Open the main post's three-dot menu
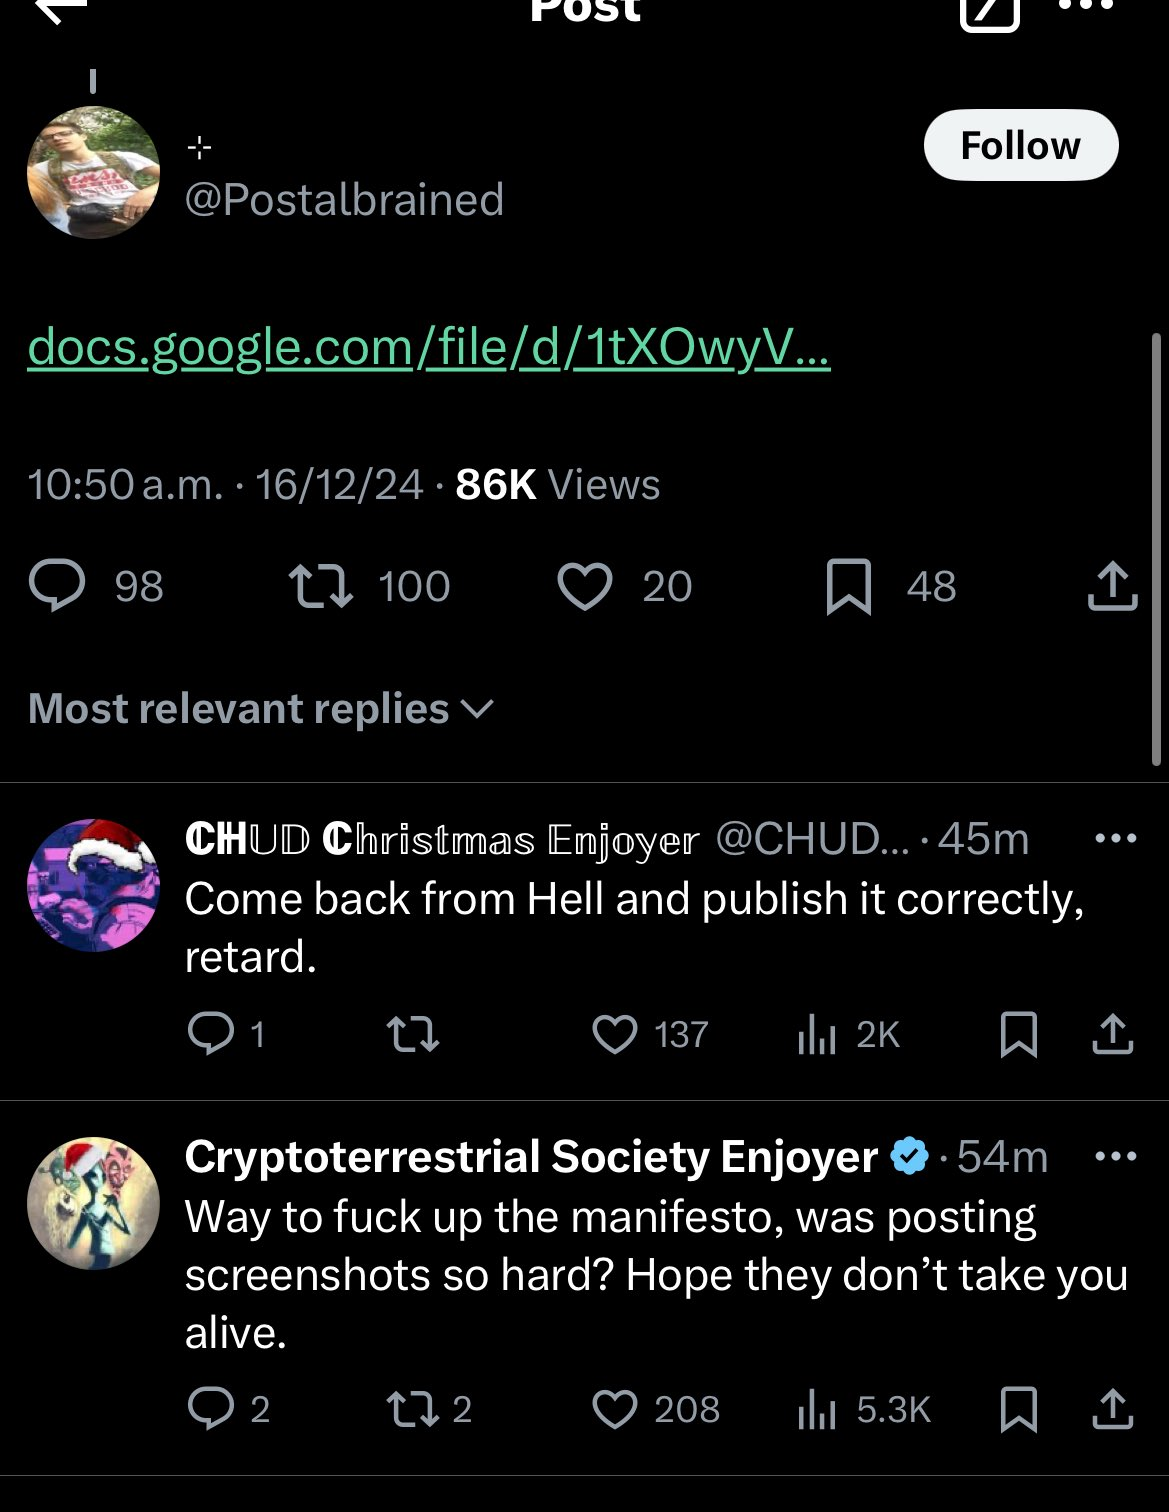Image resolution: width=1169 pixels, height=1512 pixels. pos(1086,6)
